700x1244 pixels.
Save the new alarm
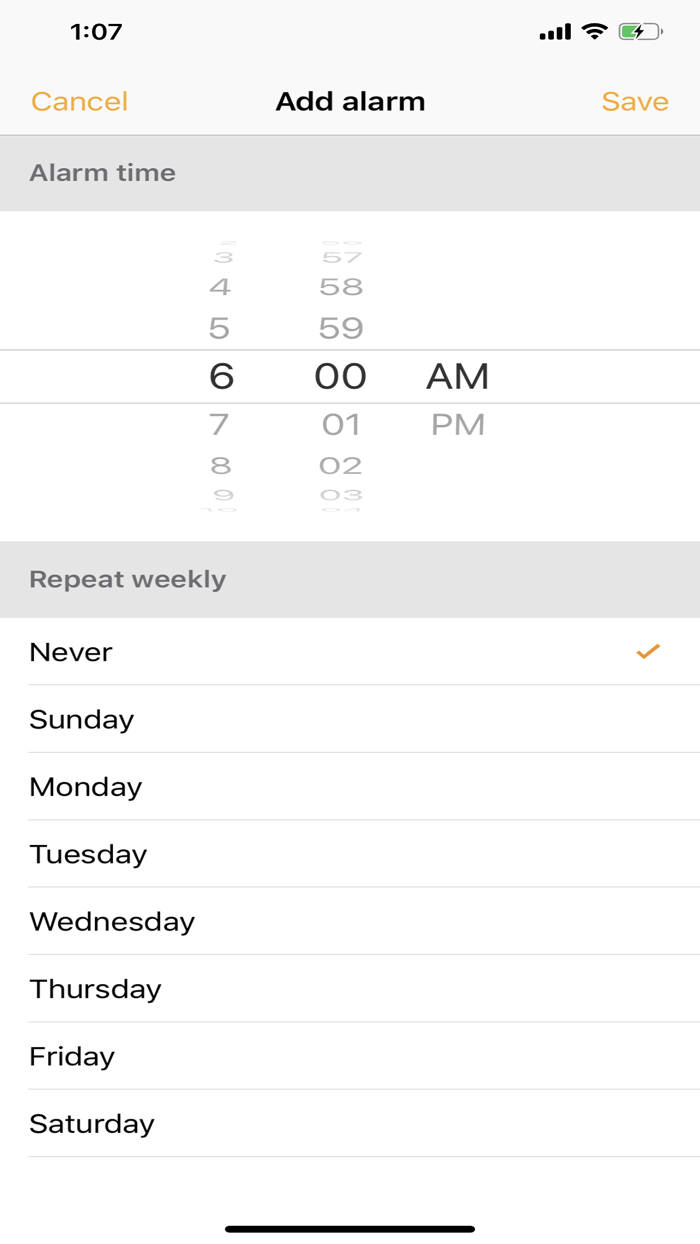(x=635, y=101)
